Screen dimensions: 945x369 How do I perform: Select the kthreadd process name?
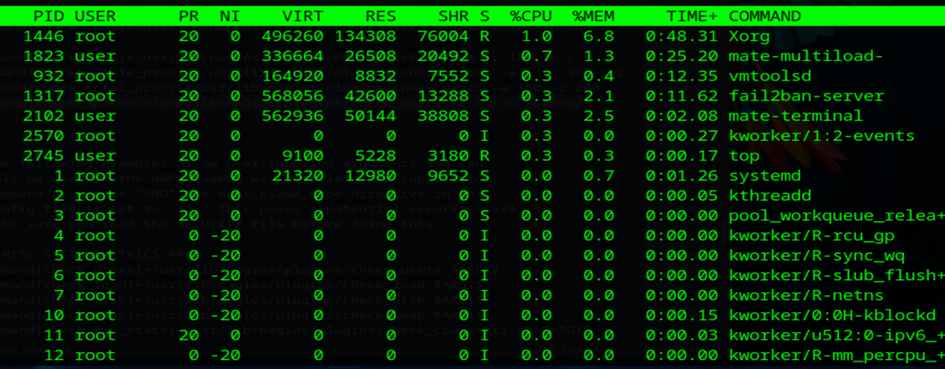[x=770, y=195]
